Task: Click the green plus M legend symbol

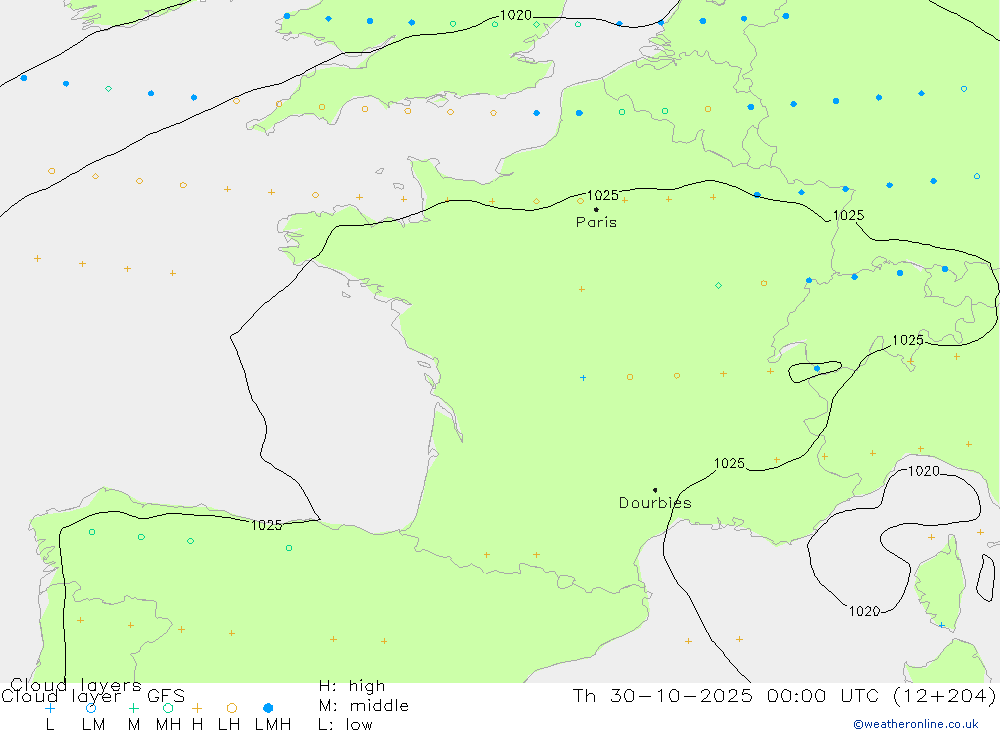Action: click(x=133, y=708)
